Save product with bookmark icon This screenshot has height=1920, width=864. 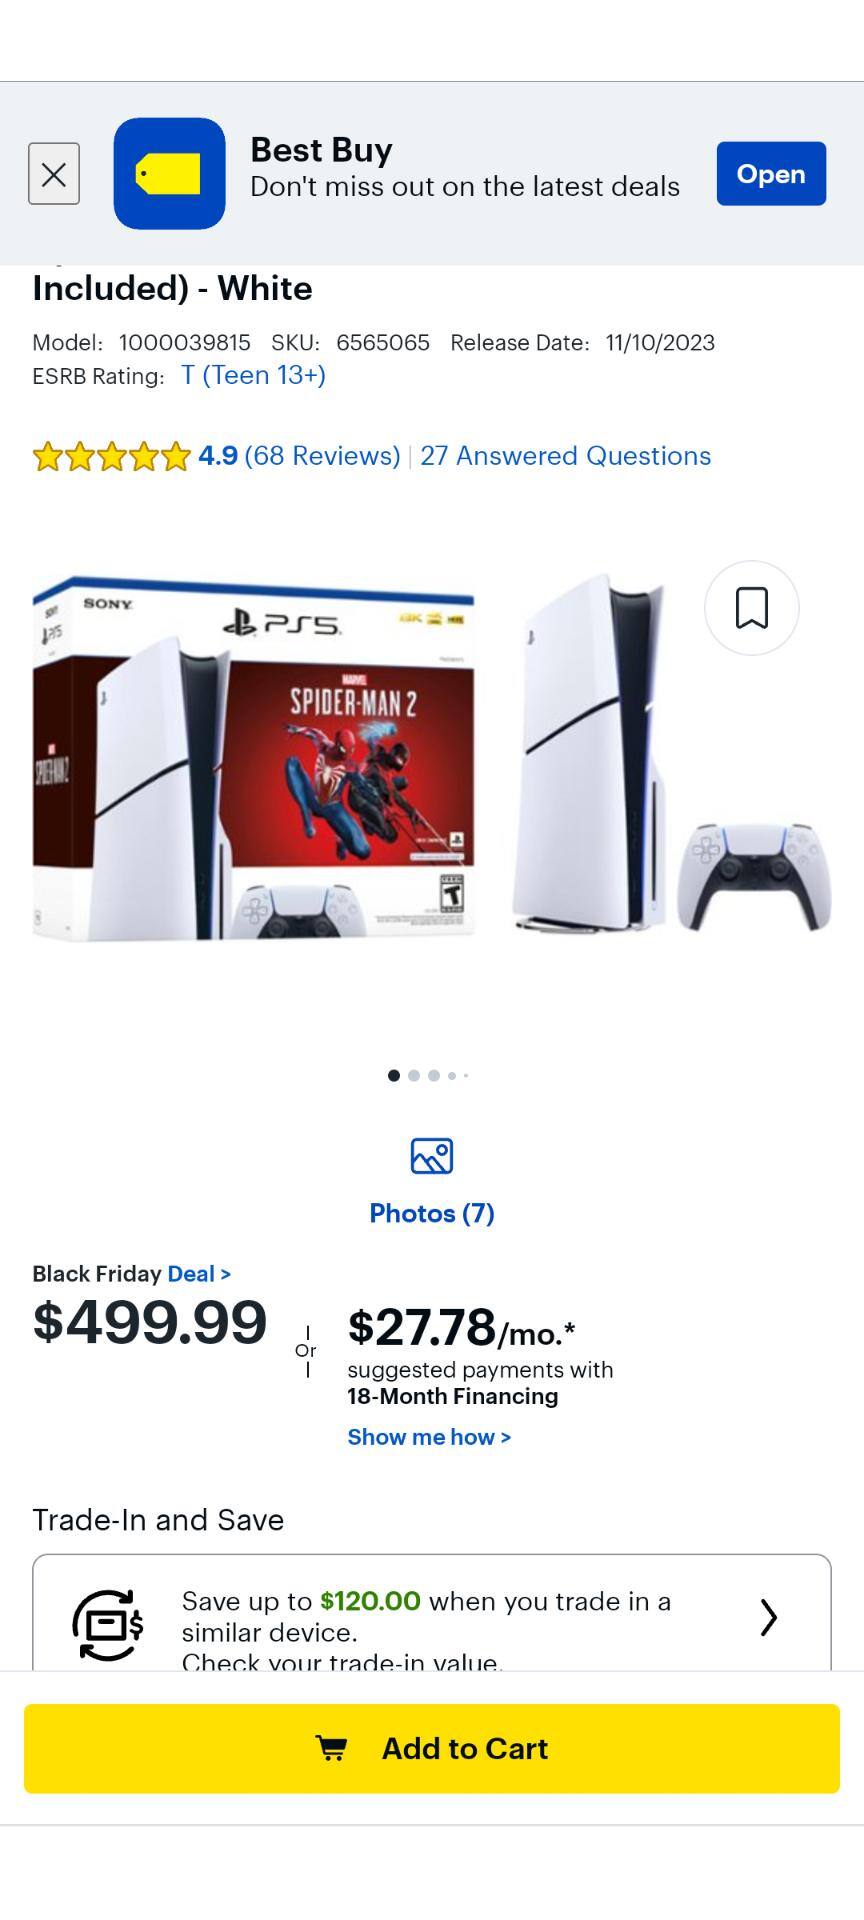point(752,608)
